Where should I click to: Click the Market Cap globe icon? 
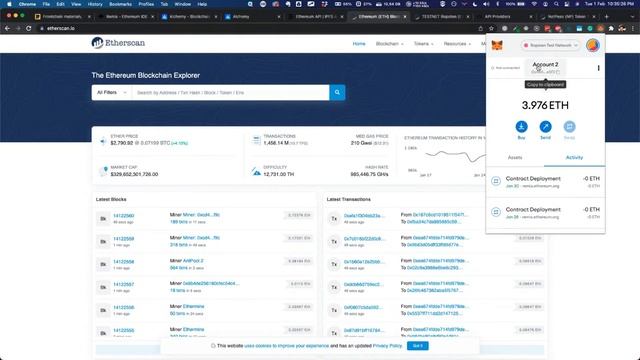(104, 171)
